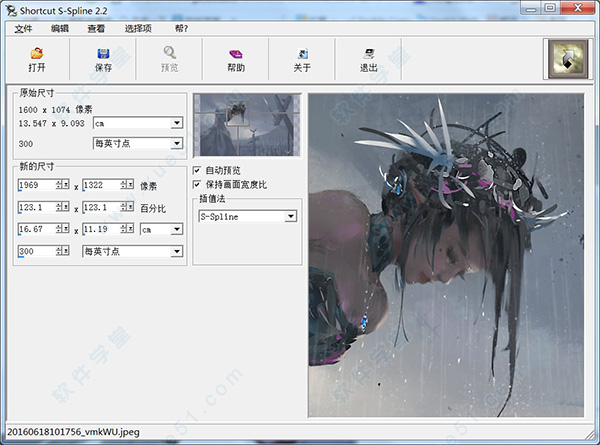Expand the new size 每英寸点 dropdown
The width and height of the screenshot is (600, 445).
tap(177, 251)
